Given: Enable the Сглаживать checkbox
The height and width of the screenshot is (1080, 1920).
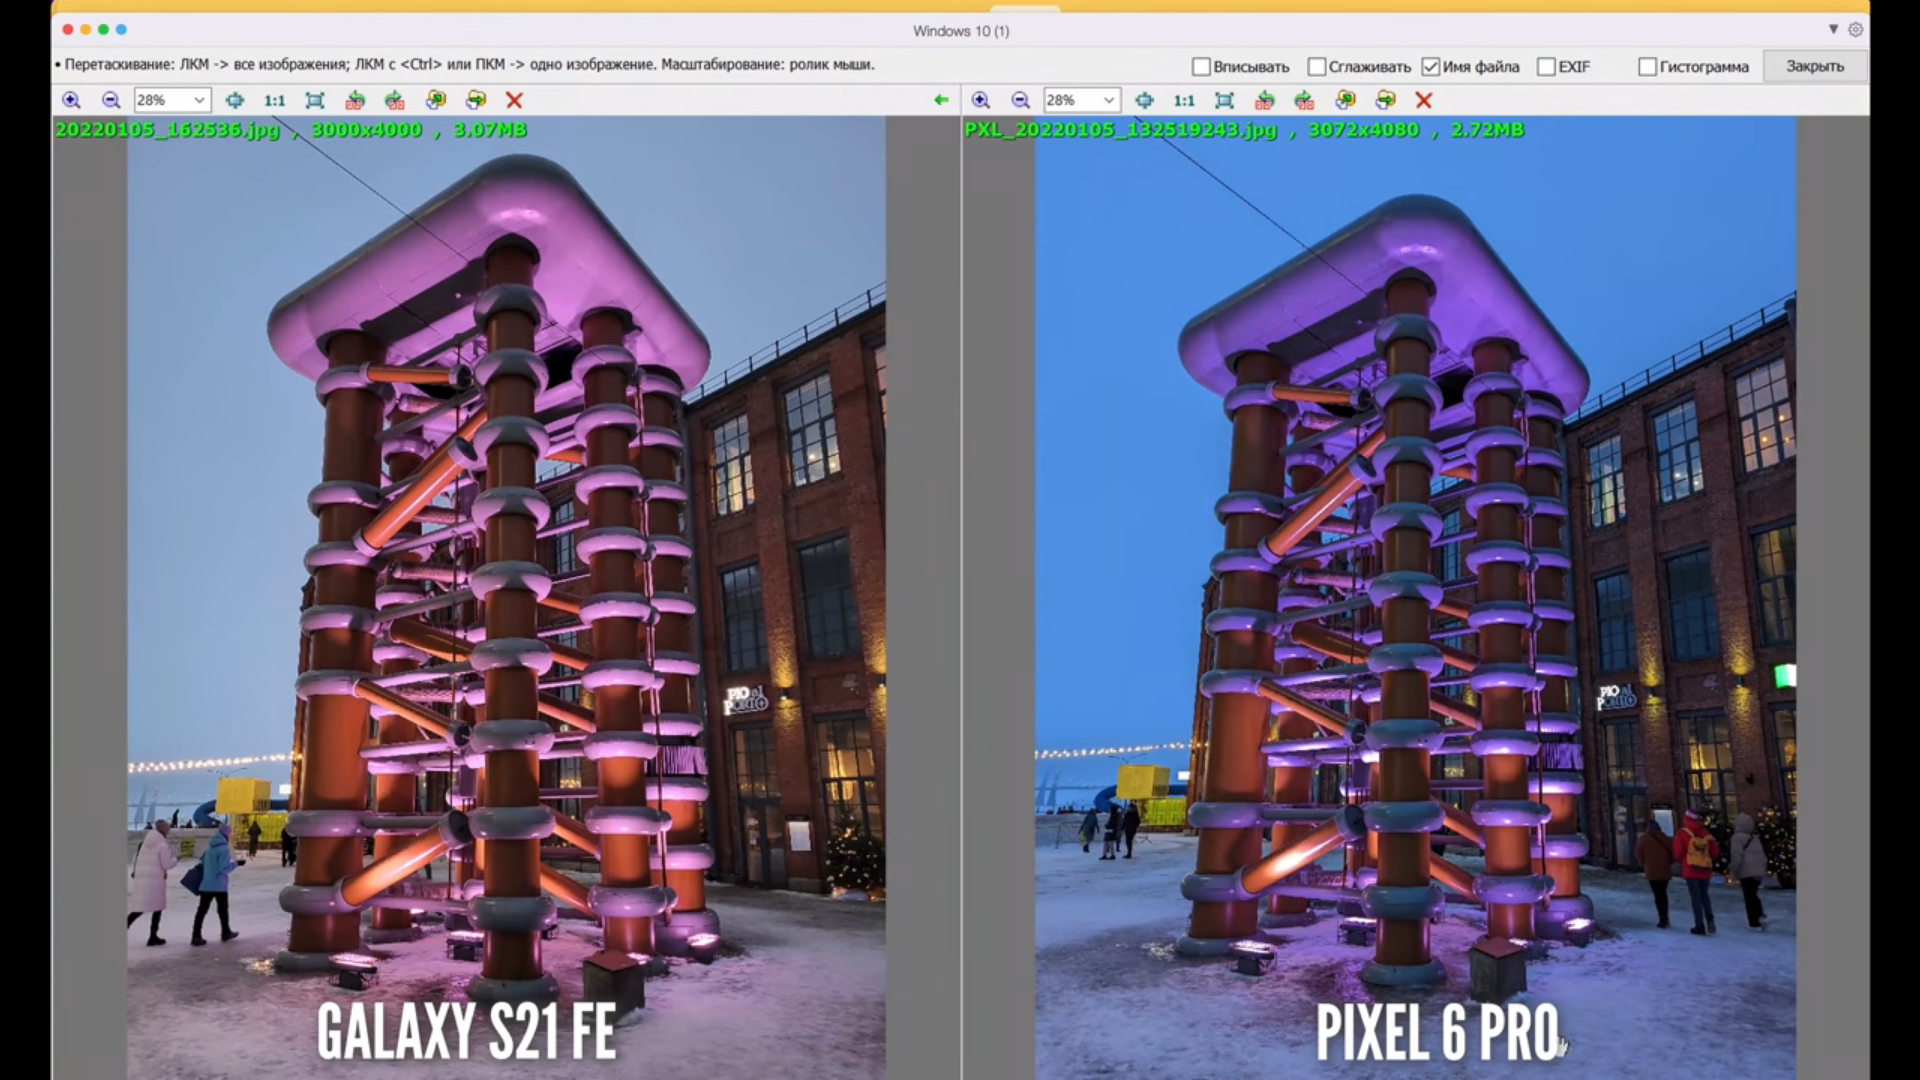Looking at the screenshot, I should (x=1317, y=67).
